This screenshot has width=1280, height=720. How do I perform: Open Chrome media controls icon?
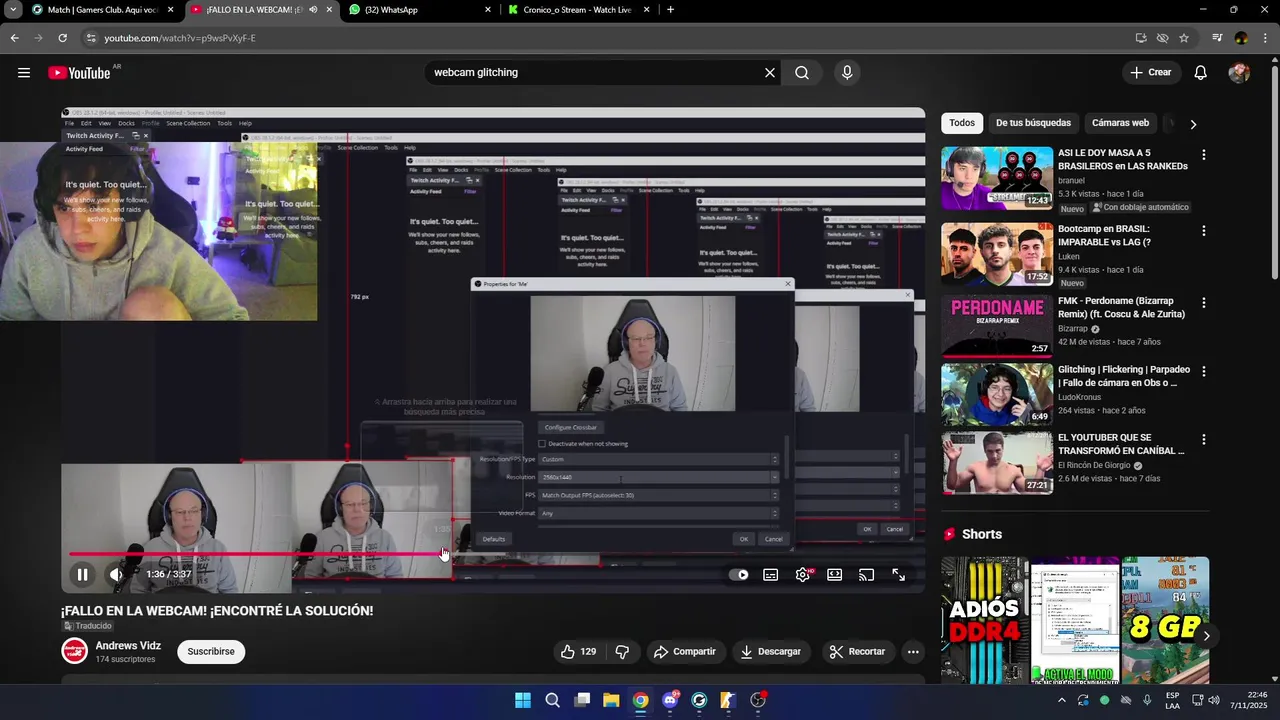point(1217,38)
